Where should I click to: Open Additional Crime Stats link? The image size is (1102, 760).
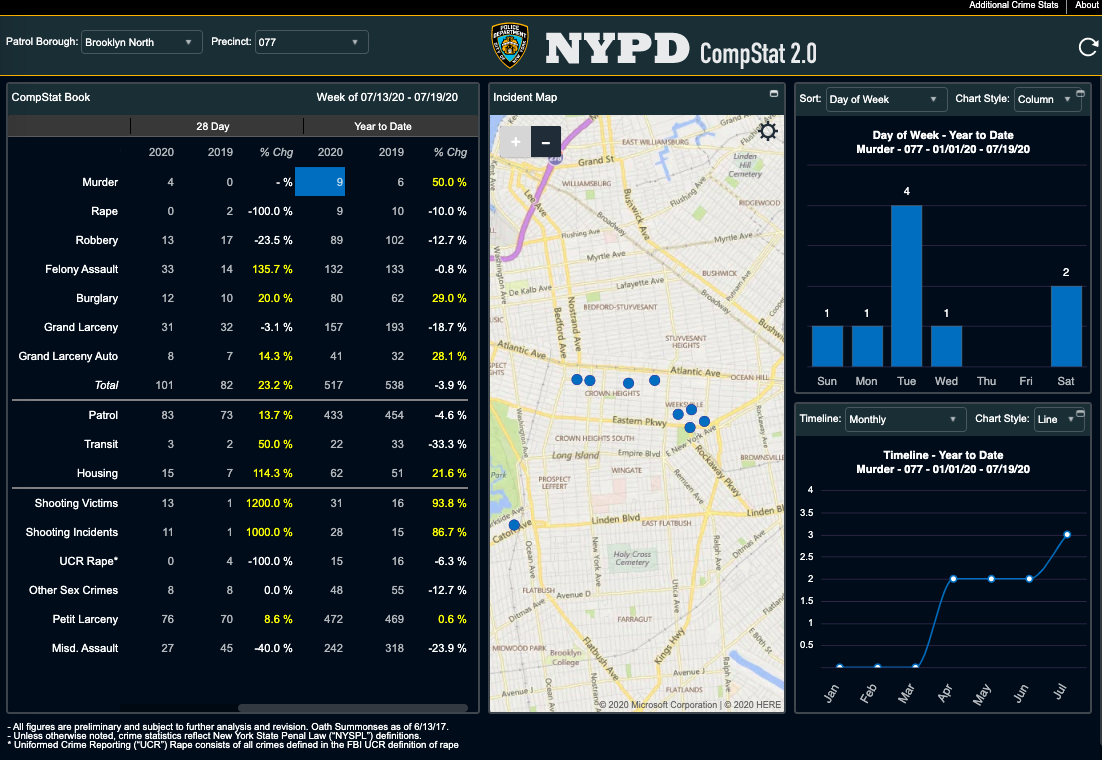click(1013, 5)
